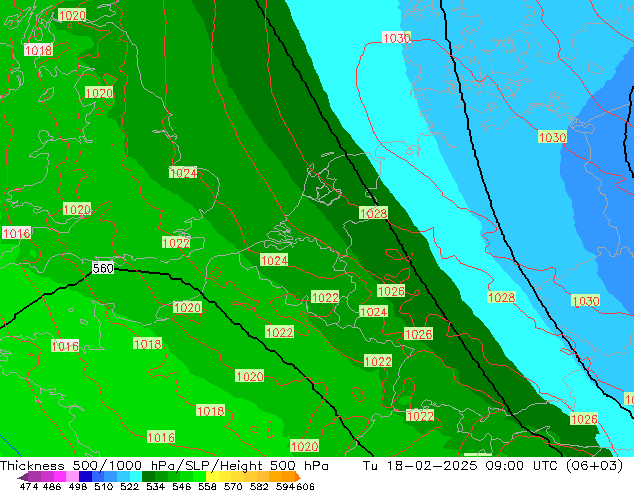The height and width of the screenshot is (490, 634).
Task: Pick the light pink swatch in the legend
Action: [x=73, y=477]
